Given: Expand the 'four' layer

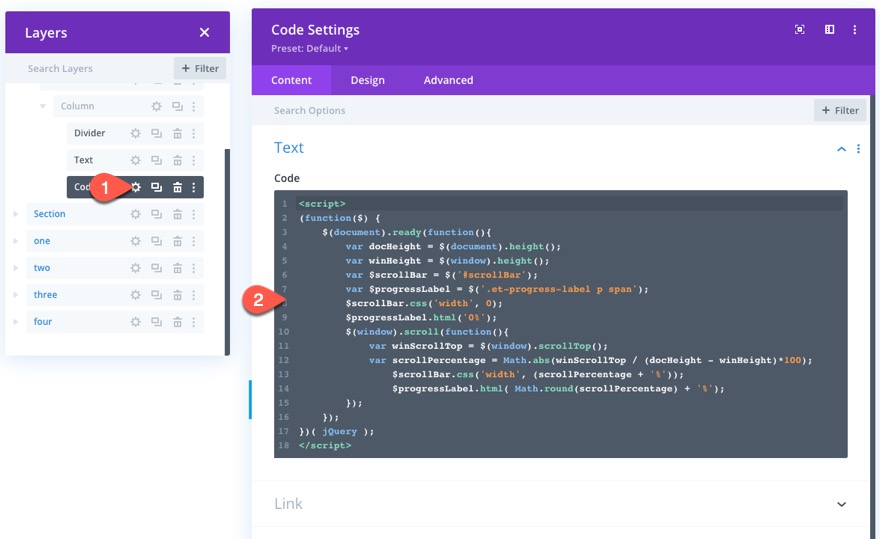Looking at the screenshot, I should [x=16, y=322].
